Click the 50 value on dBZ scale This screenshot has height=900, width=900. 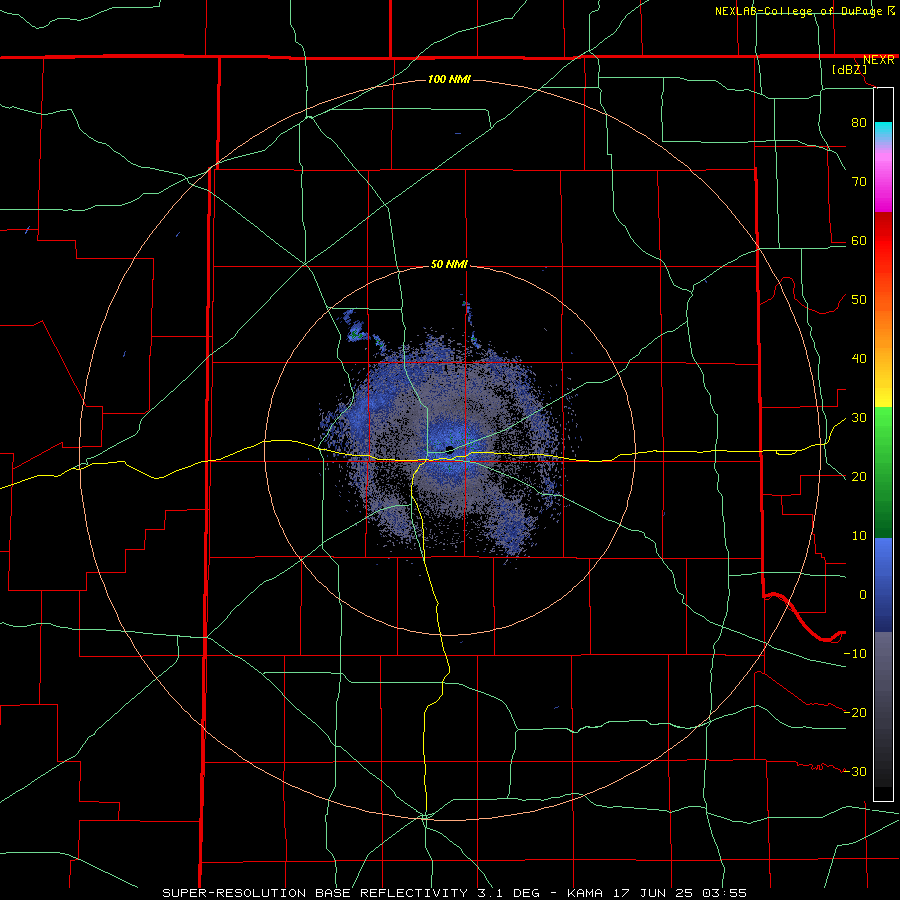click(x=859, y=299)
